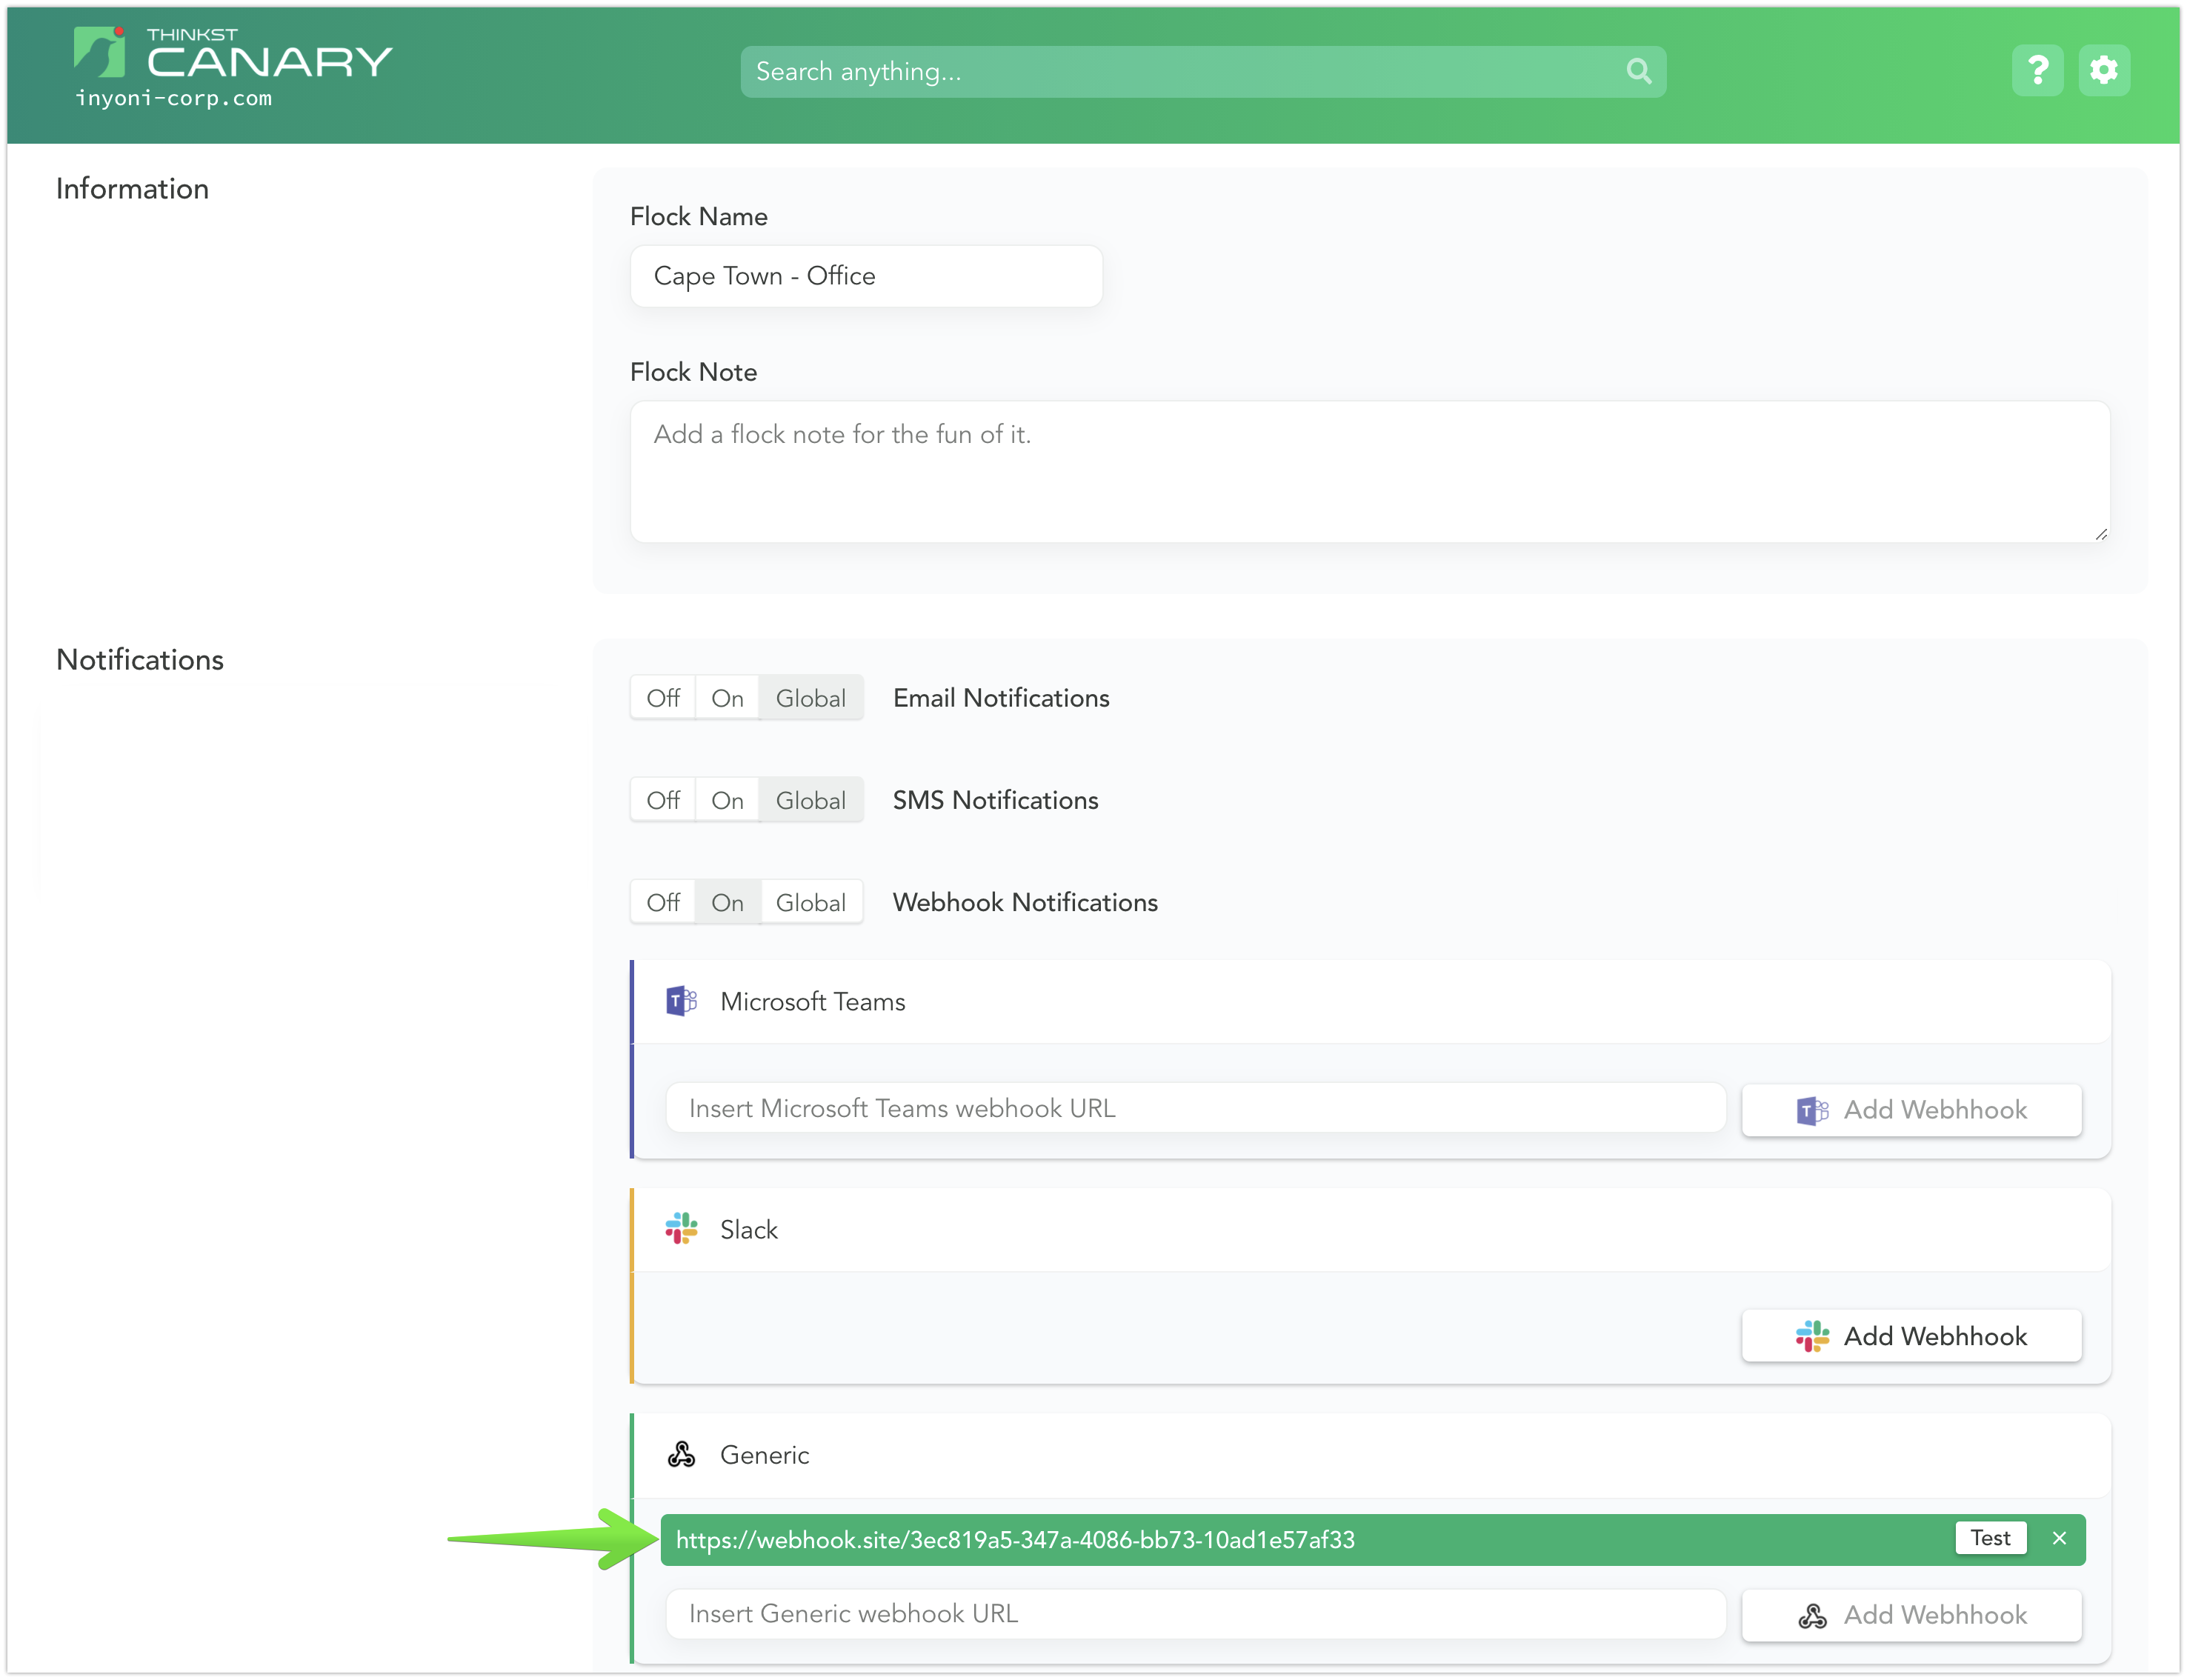
Task: Set Webhook Notifications to Off
Action: pos(663,902)
